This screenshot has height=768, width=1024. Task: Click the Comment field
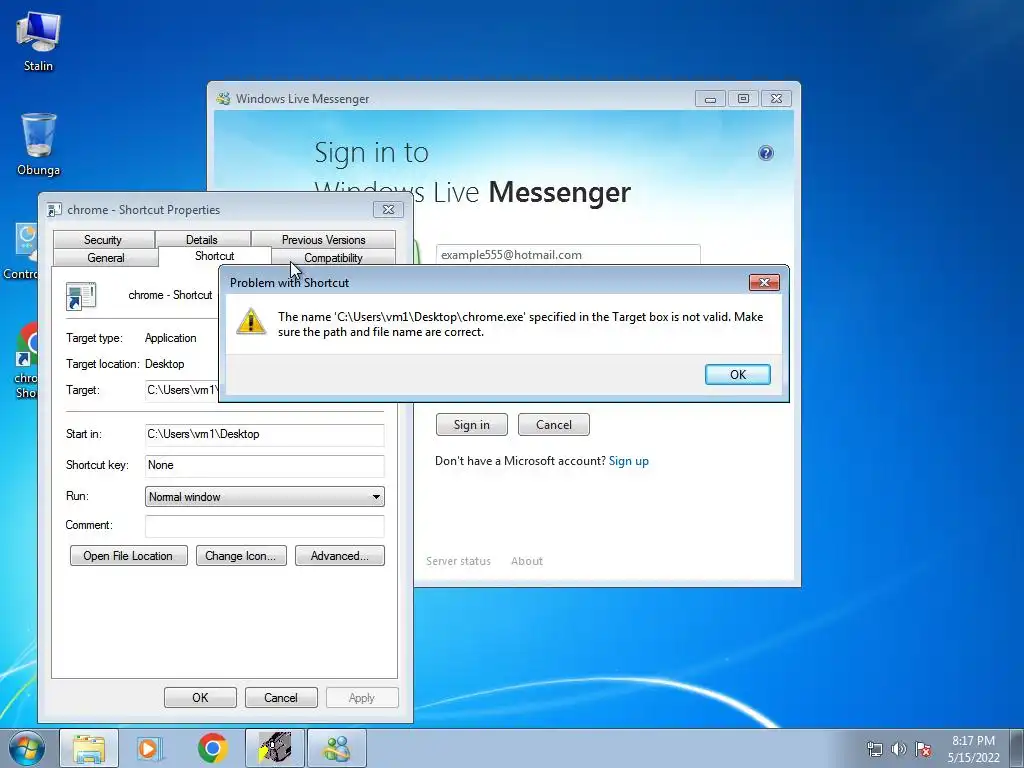coord(264,526)
